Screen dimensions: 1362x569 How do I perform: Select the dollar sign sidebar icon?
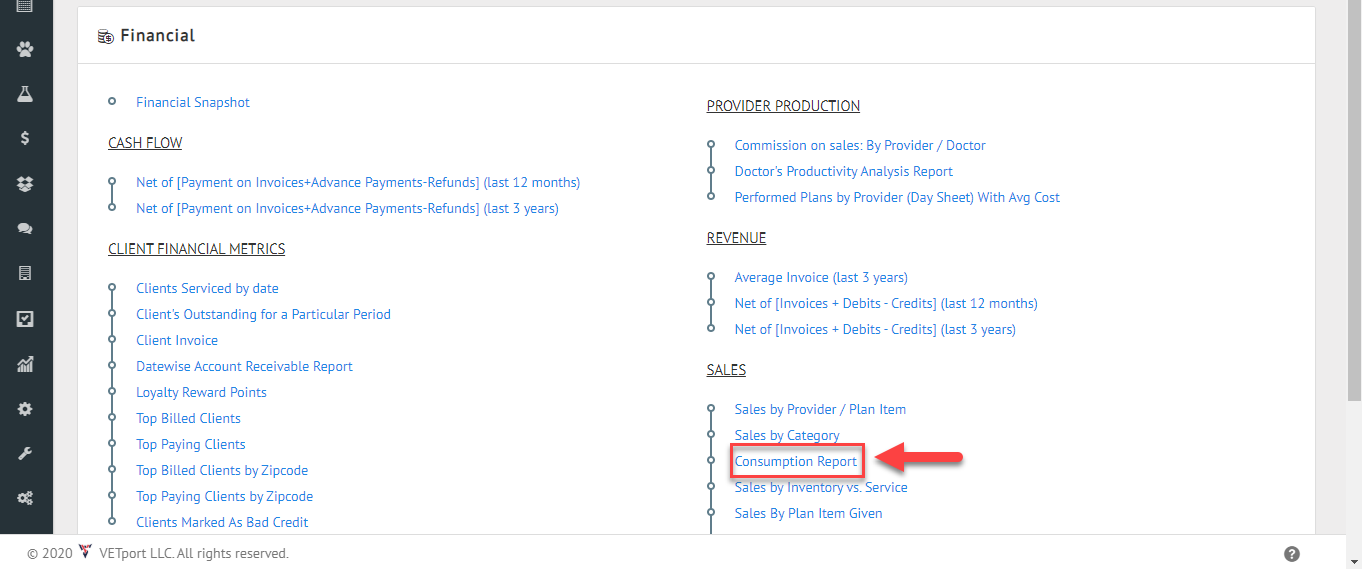[25, 139]
